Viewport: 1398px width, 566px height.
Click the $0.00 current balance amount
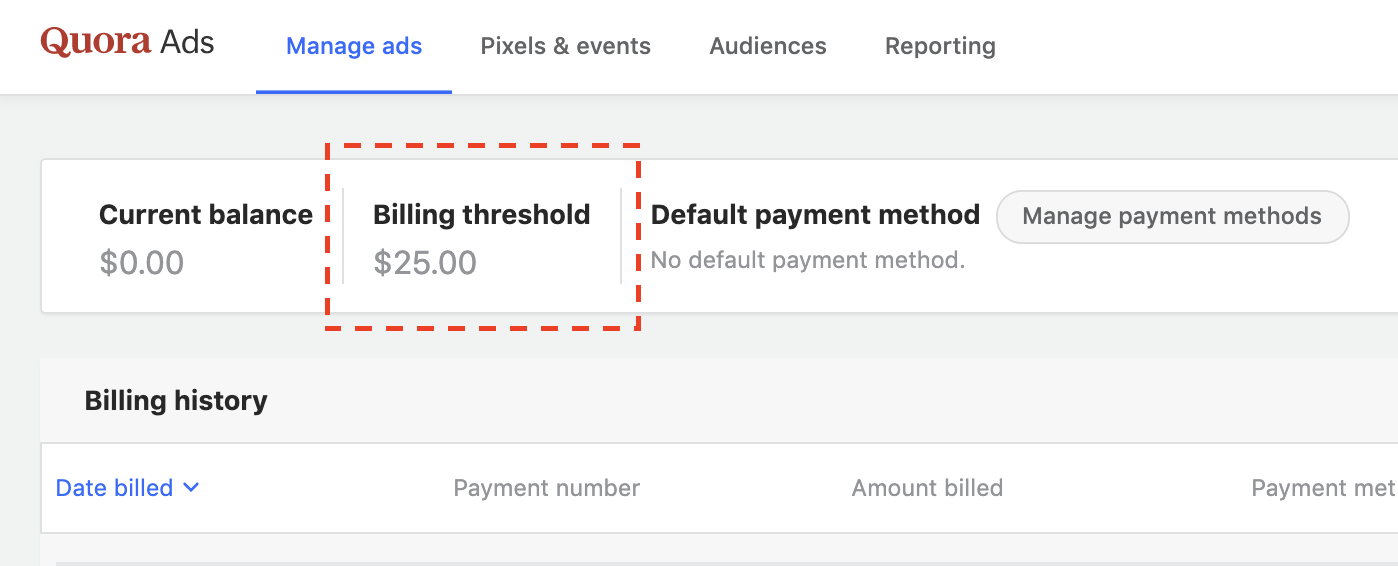(x=142, y=263)
